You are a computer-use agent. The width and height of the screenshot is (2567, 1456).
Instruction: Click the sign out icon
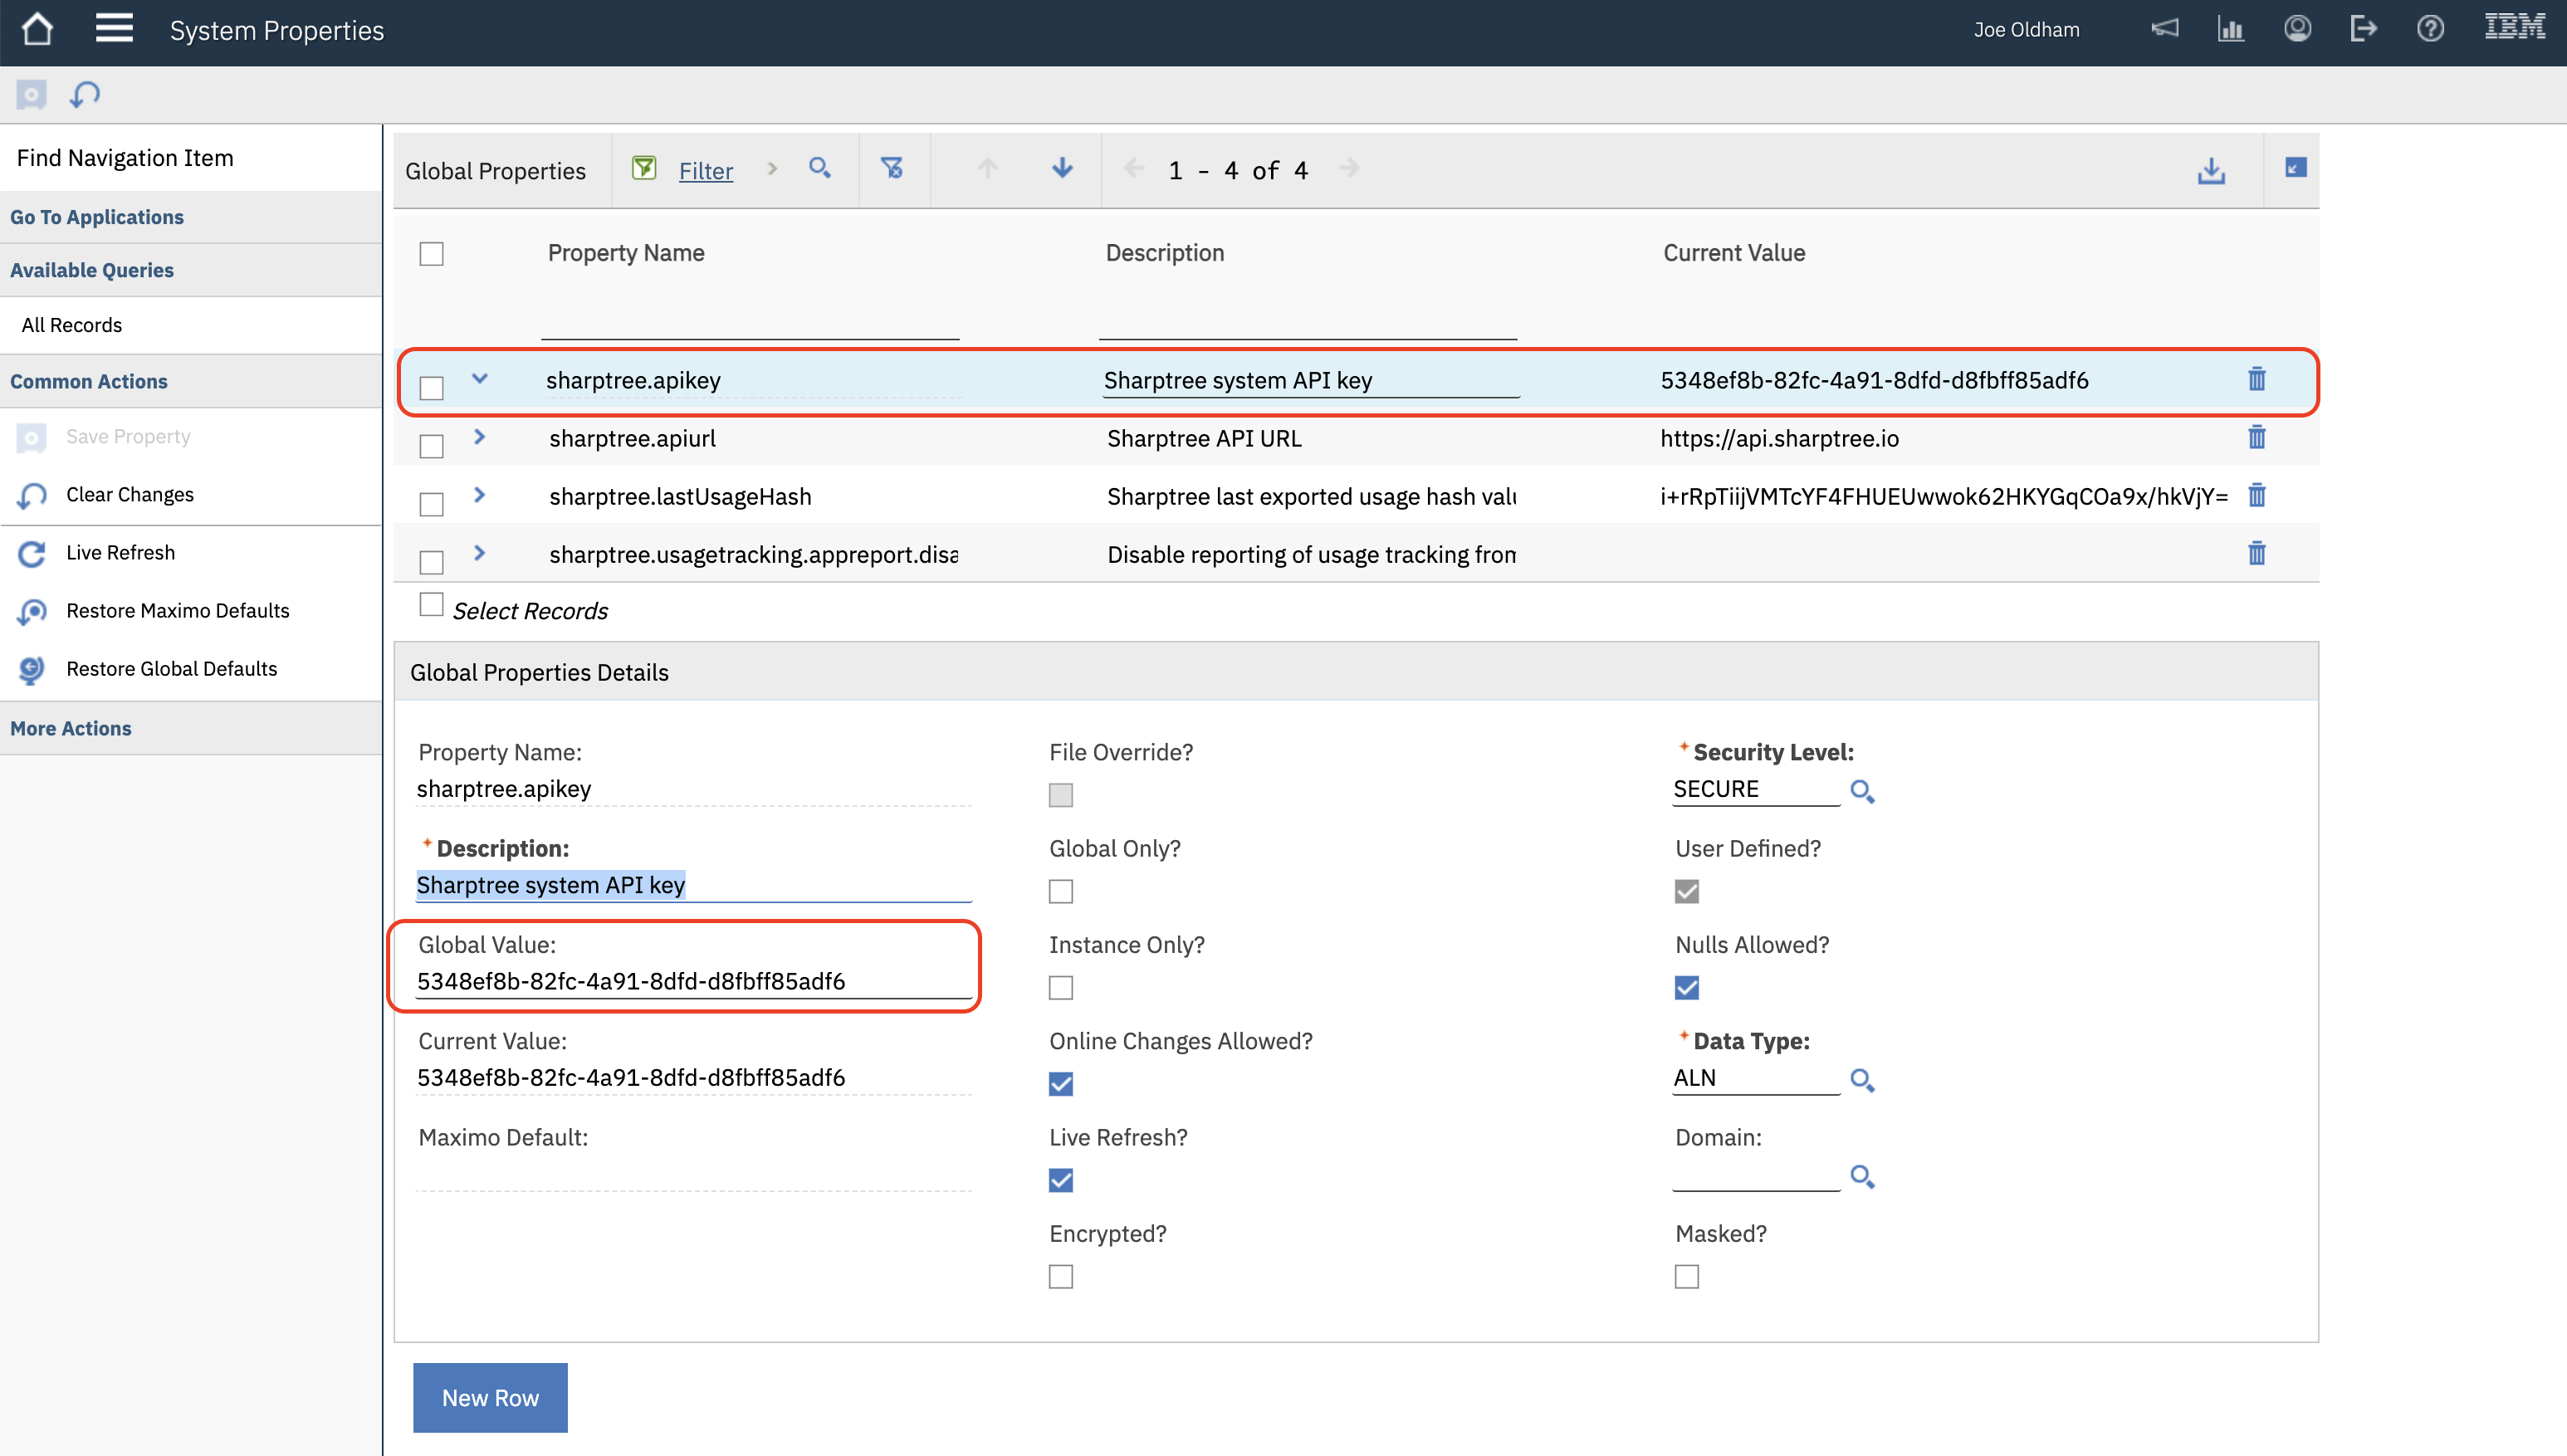2363,29
